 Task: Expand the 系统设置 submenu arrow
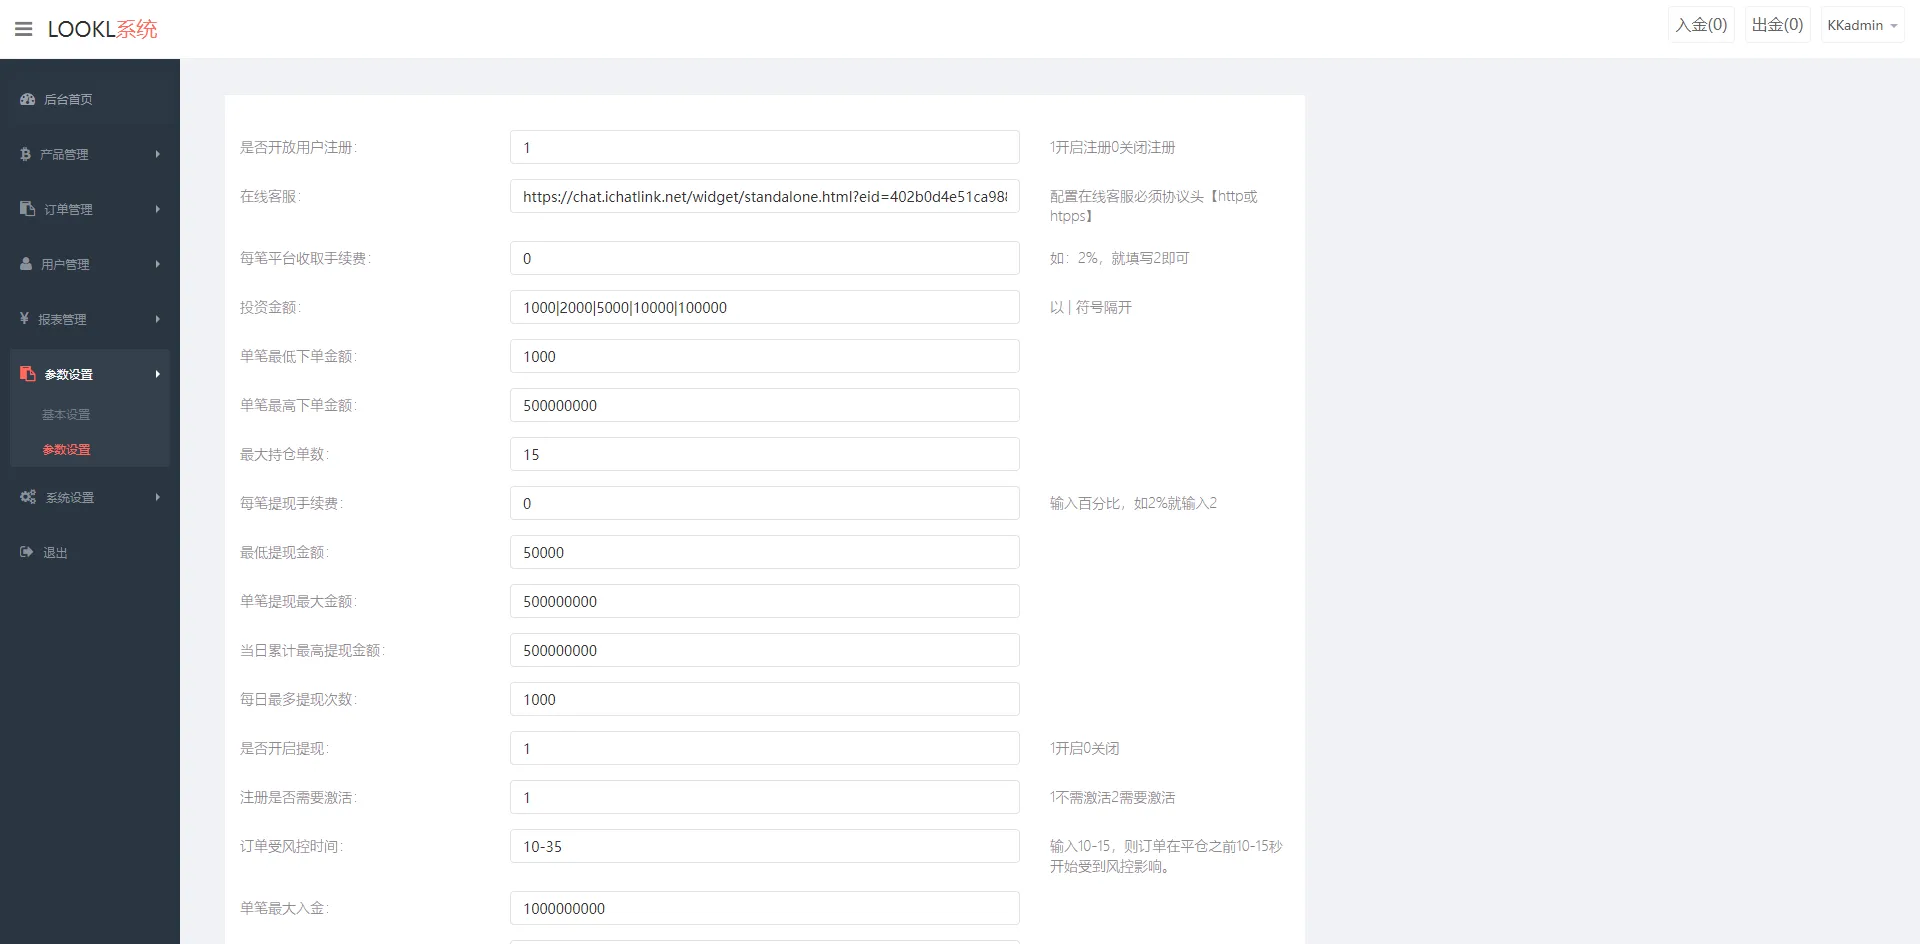coord(157,497)
